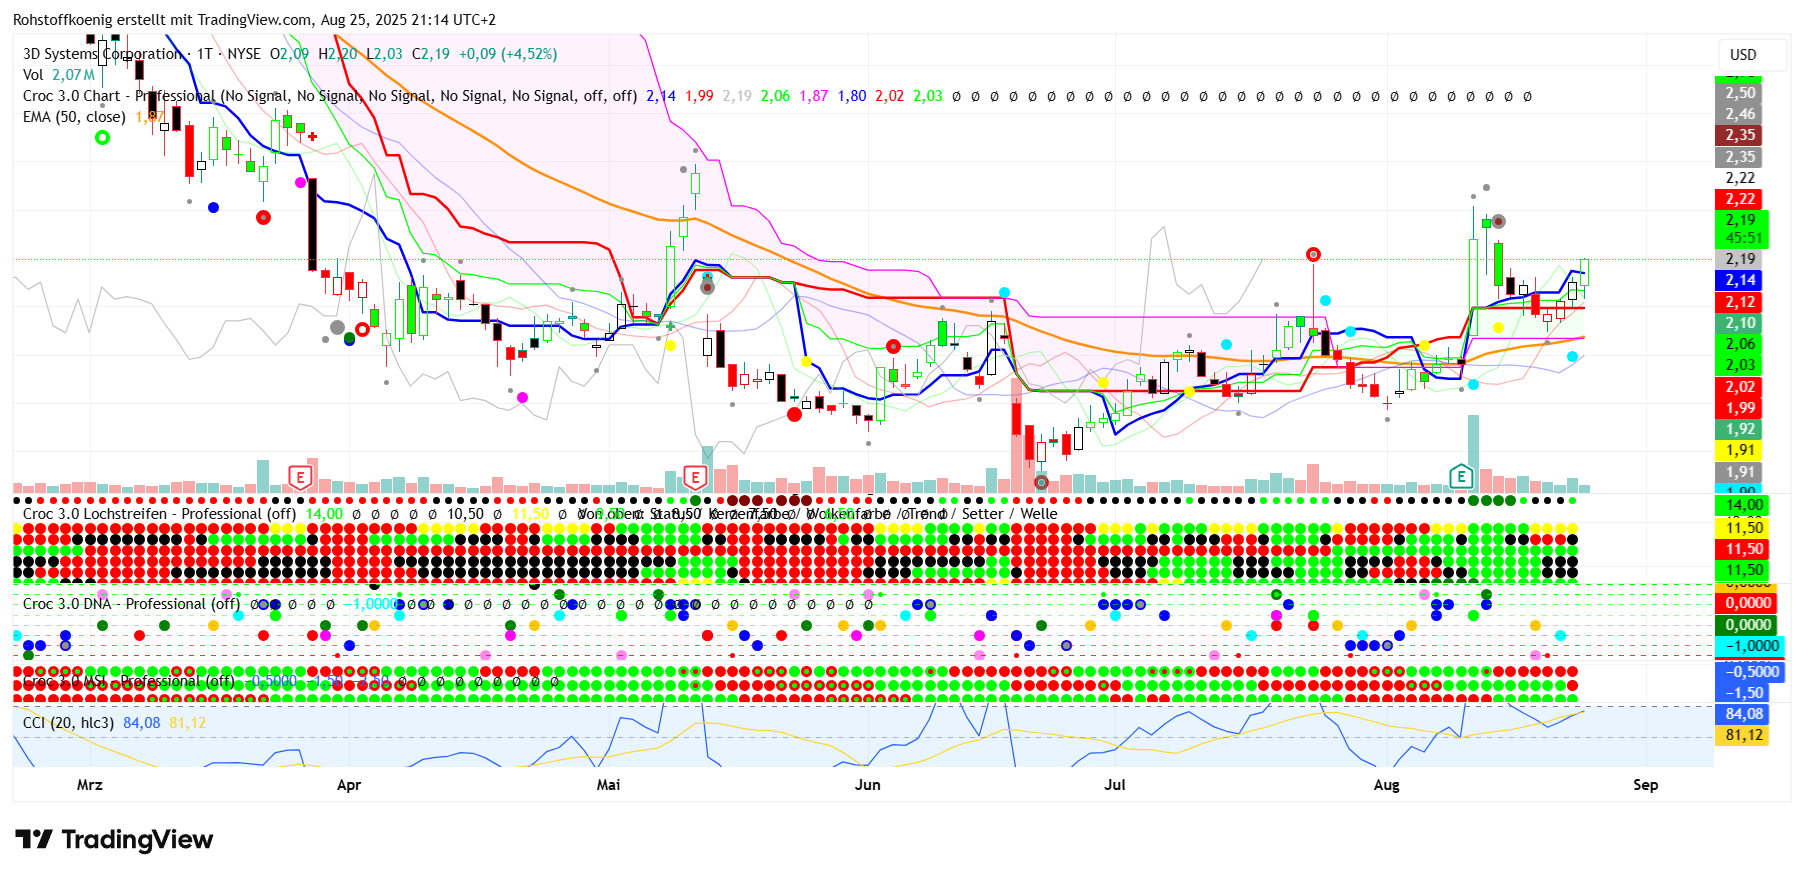Select the 3D Systems Corporation symbol title
1804x877 pixels.
(x=102, y=54)
